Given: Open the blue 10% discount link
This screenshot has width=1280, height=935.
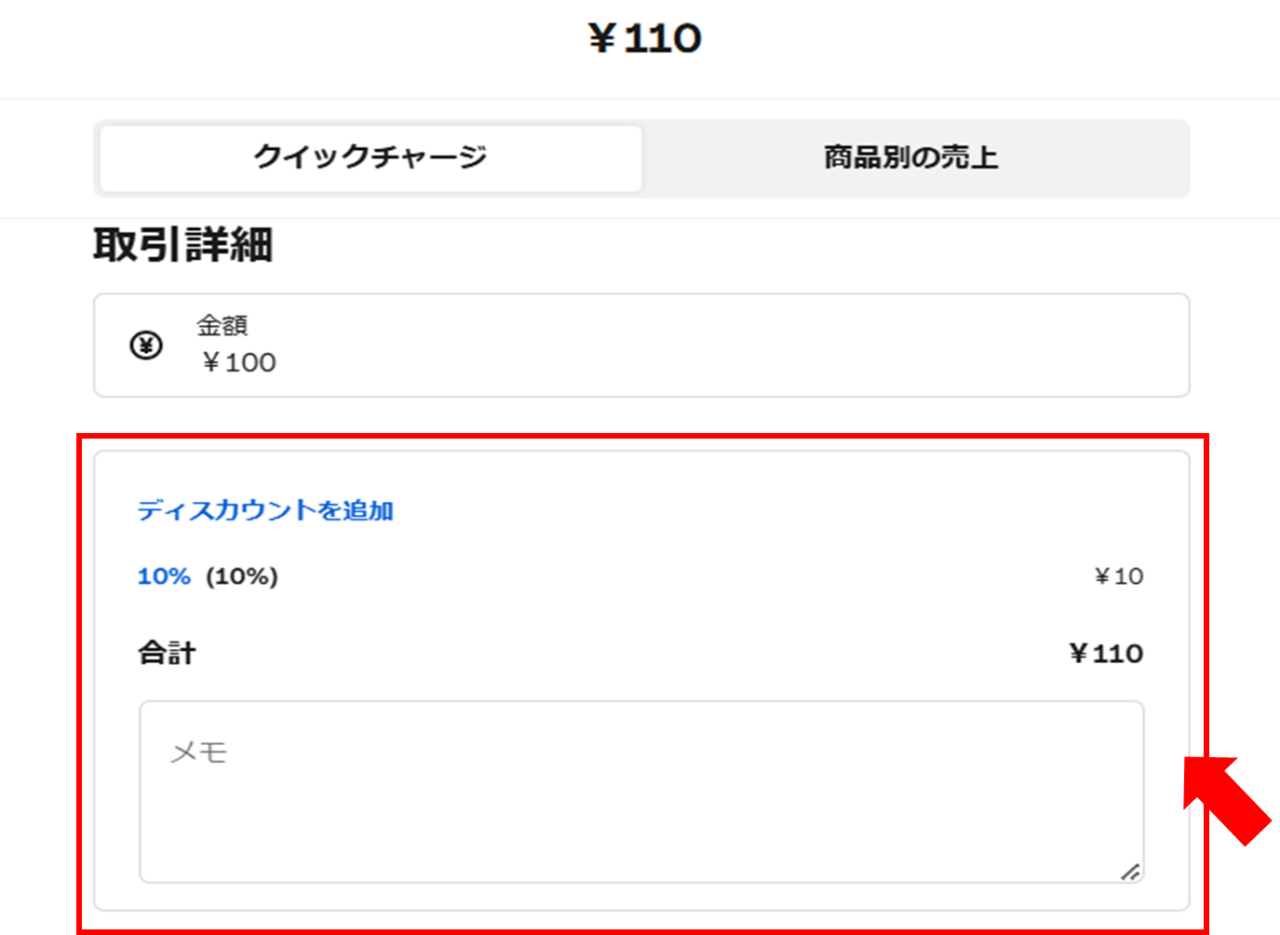Looking at the screenshot, I should pyautogui.click(x=164, y=576).
